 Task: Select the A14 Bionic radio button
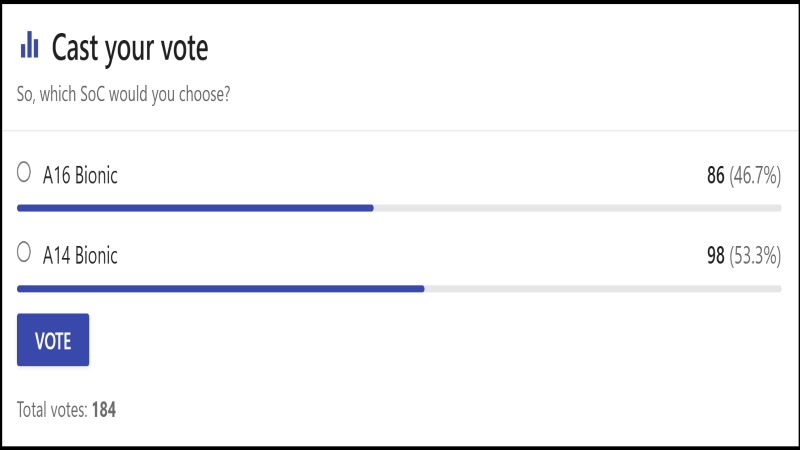pyautogui.click(x=25, y=254)
